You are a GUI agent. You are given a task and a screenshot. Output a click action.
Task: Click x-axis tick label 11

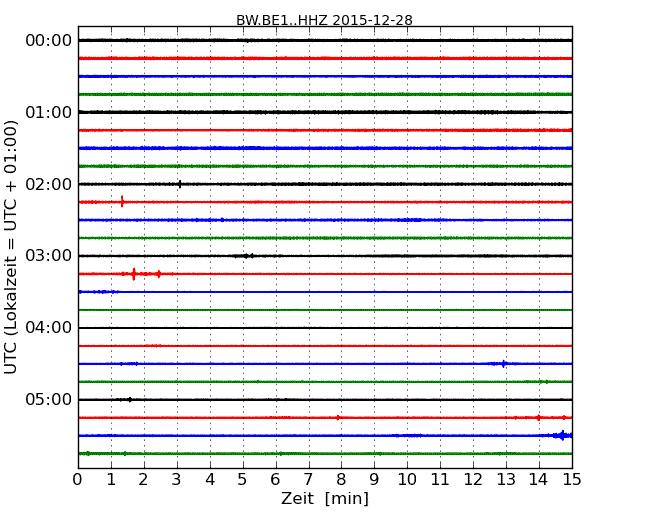coord(440,480)
